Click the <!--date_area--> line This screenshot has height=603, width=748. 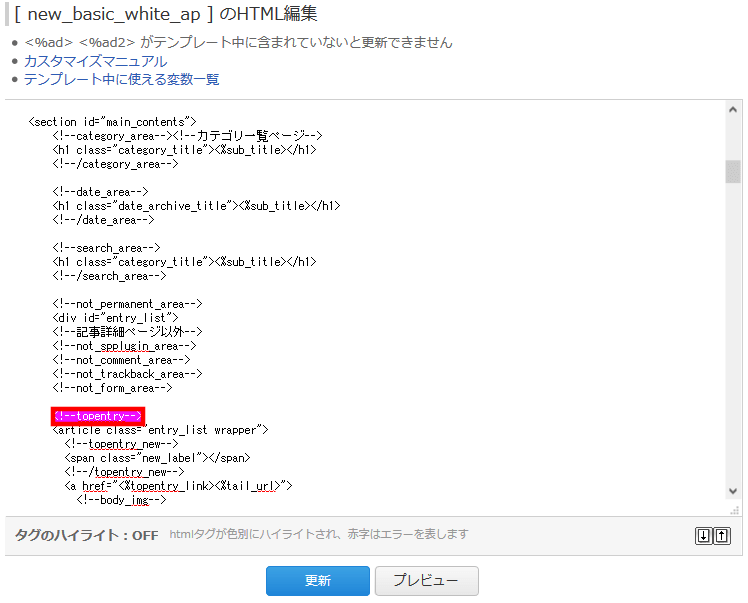pos(100,192)
